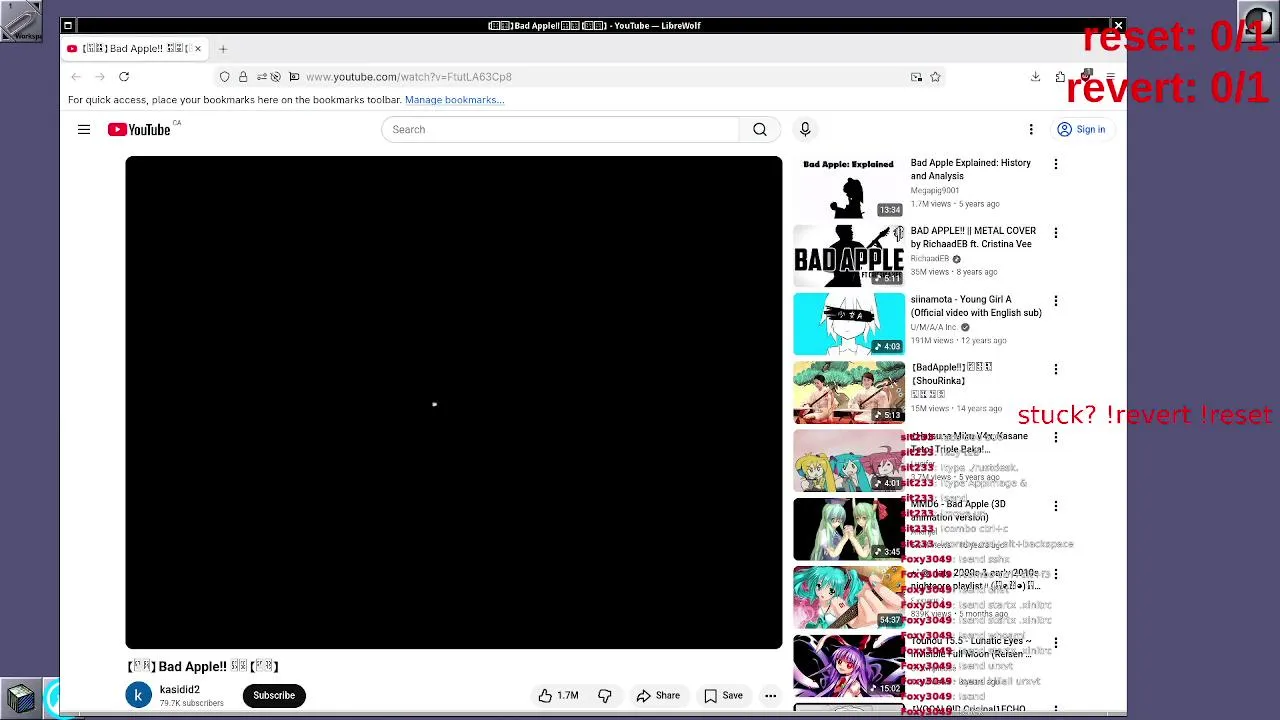Image resolution: width=1280 pixels, height=720 pixels.
Task: Select the Bad Apple YouTube tab
Action: coord(135,48)
